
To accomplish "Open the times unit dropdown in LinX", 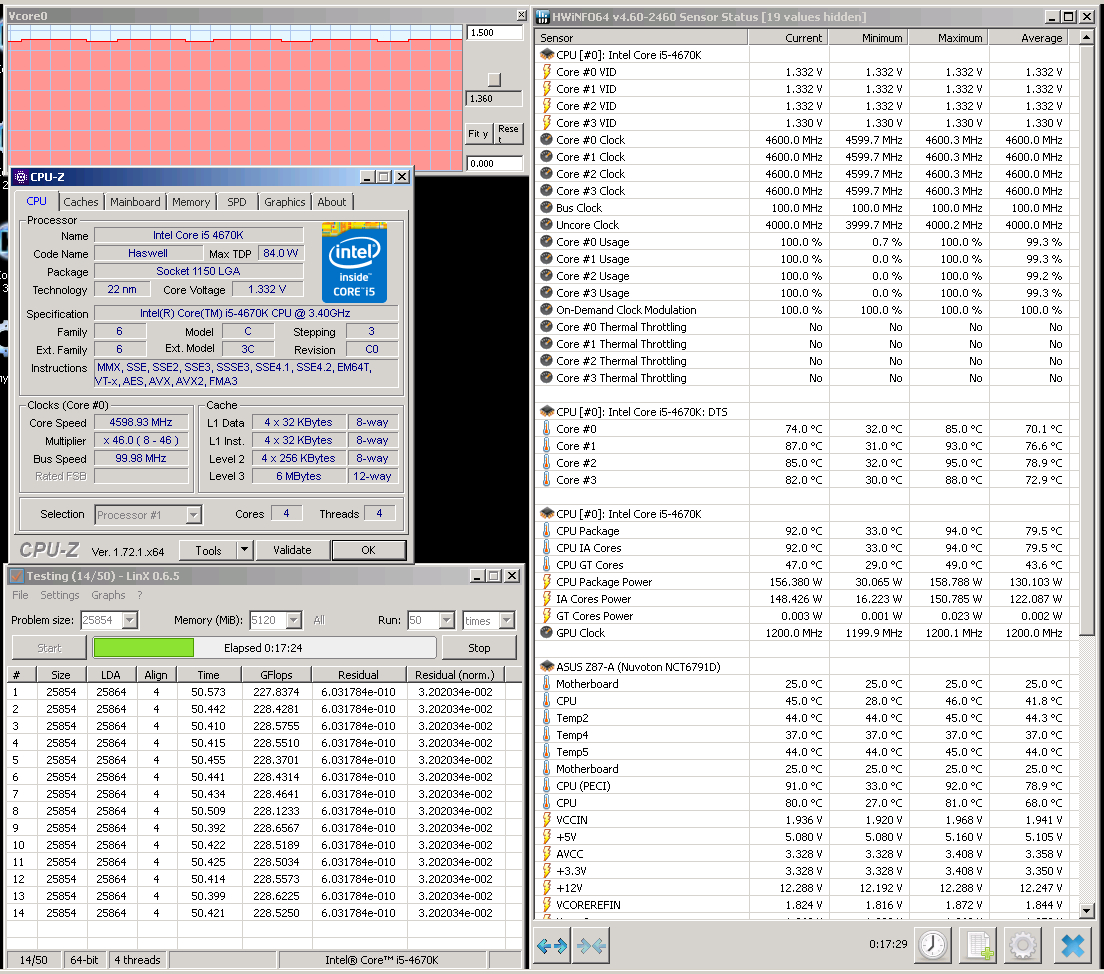I will tap(507, 620).
